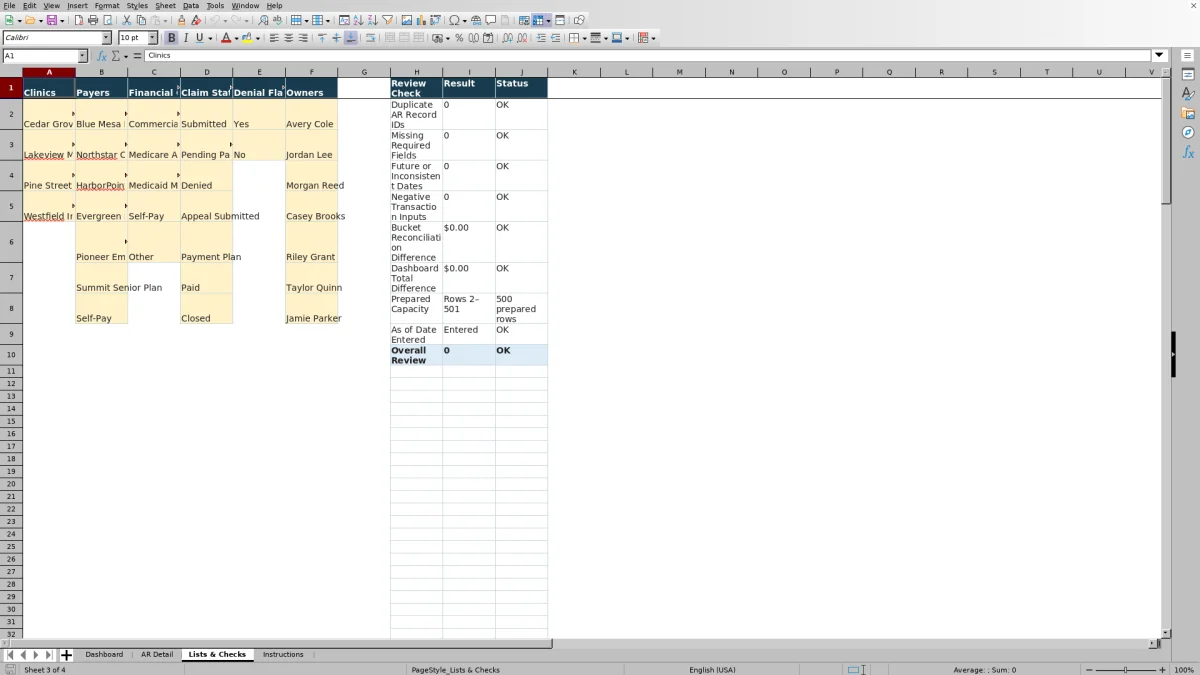The image size is (1200, 675).
Task: Open the sidebar Navigator compass icon
Action: (1188, 132)
